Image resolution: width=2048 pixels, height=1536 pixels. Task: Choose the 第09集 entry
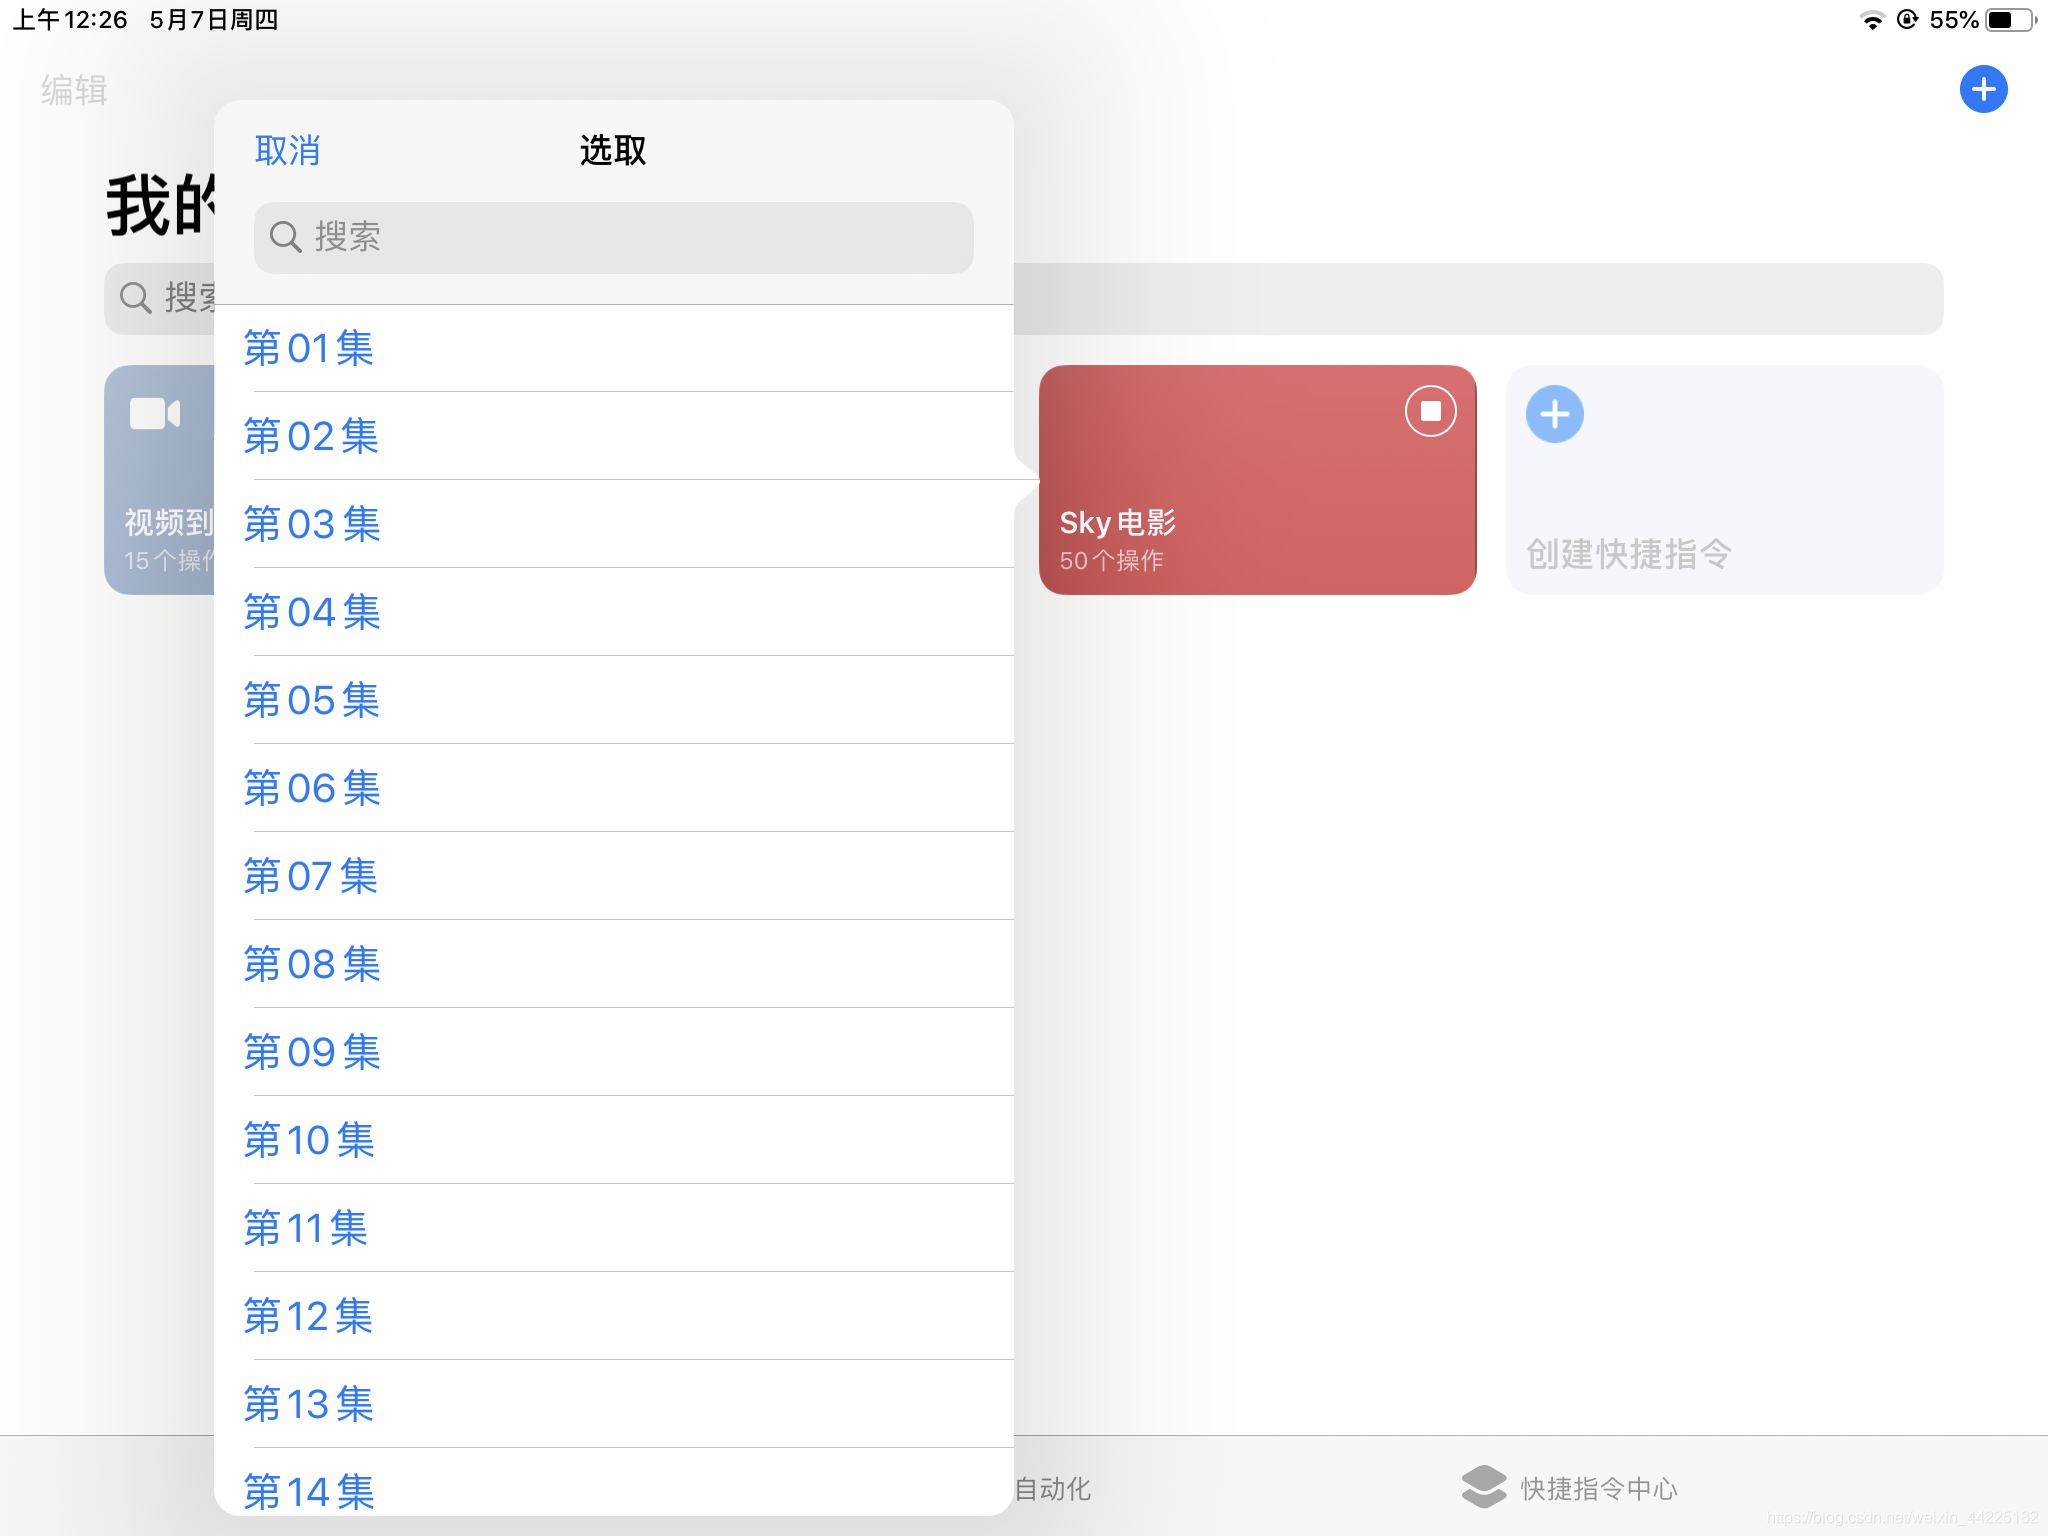[x=613, y=1052]
